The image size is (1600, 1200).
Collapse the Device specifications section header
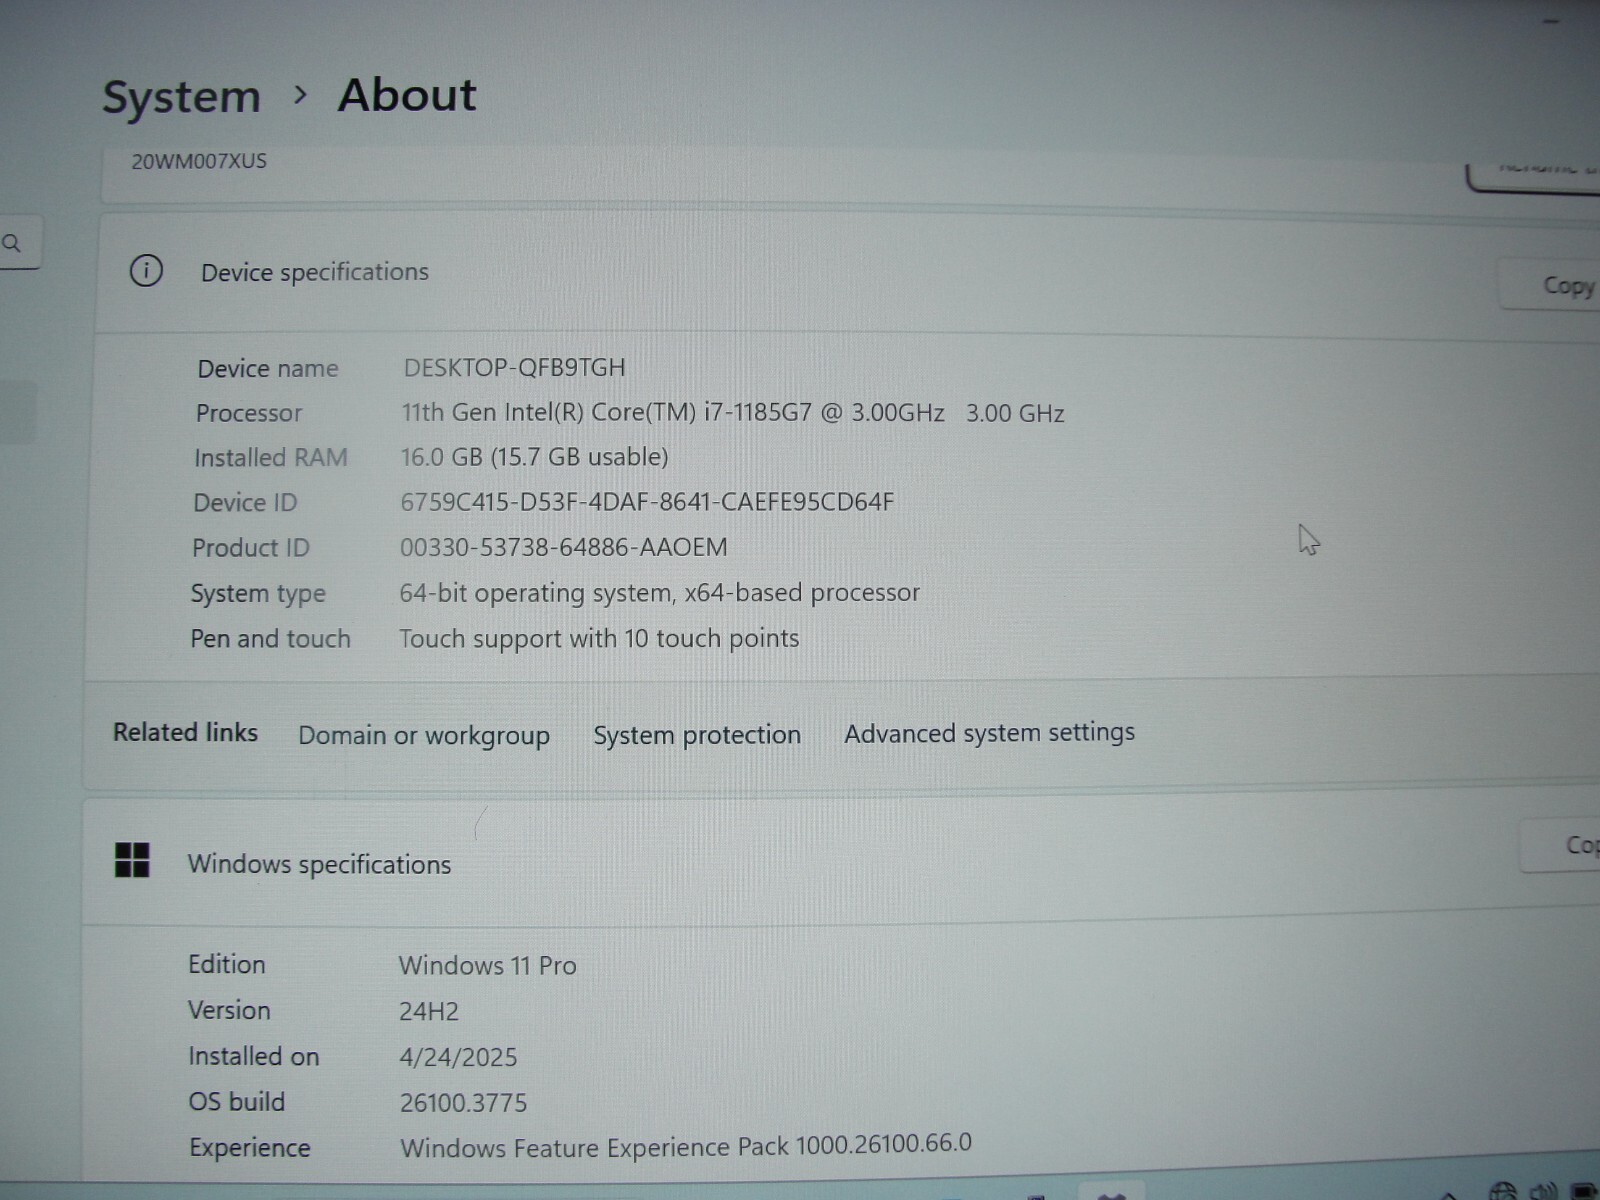pyautogui.click(x=848, y=273)
